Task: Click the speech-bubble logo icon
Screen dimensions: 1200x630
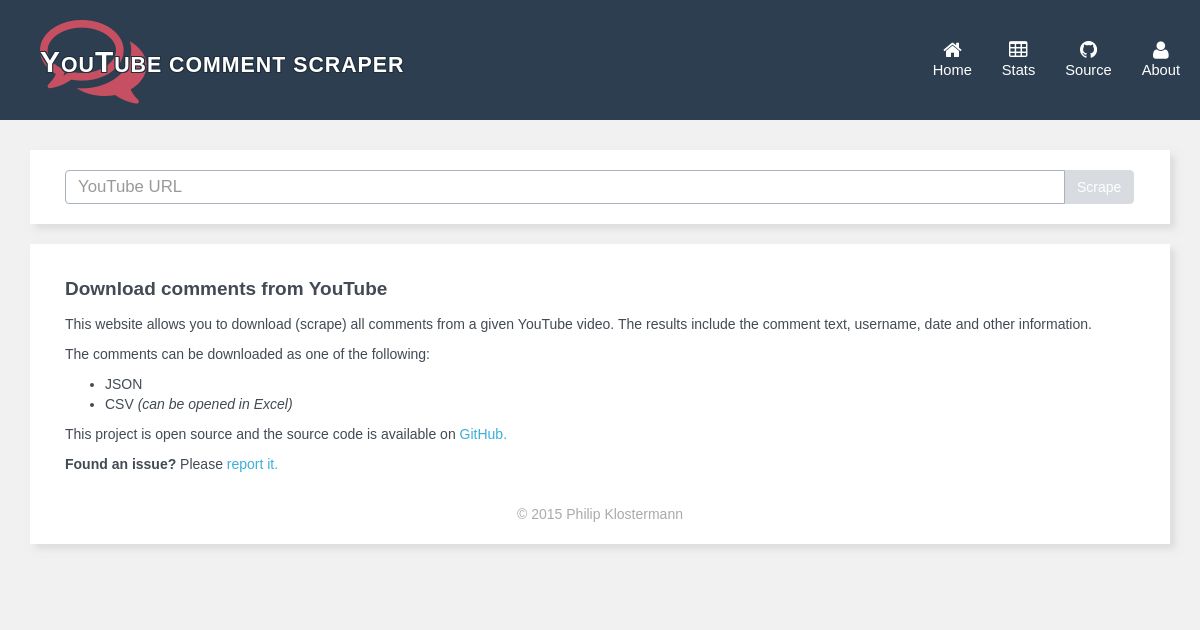Action: (93, 61)
